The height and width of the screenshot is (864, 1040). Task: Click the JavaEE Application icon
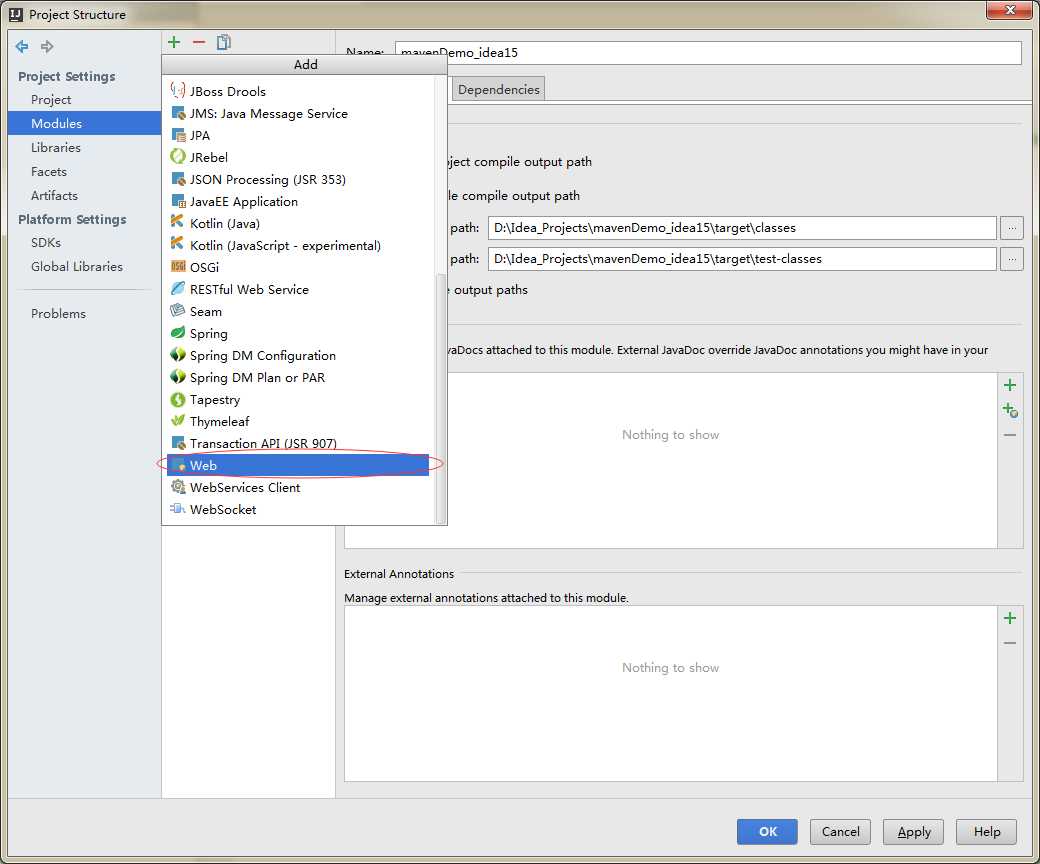click(x=178, y=201)
